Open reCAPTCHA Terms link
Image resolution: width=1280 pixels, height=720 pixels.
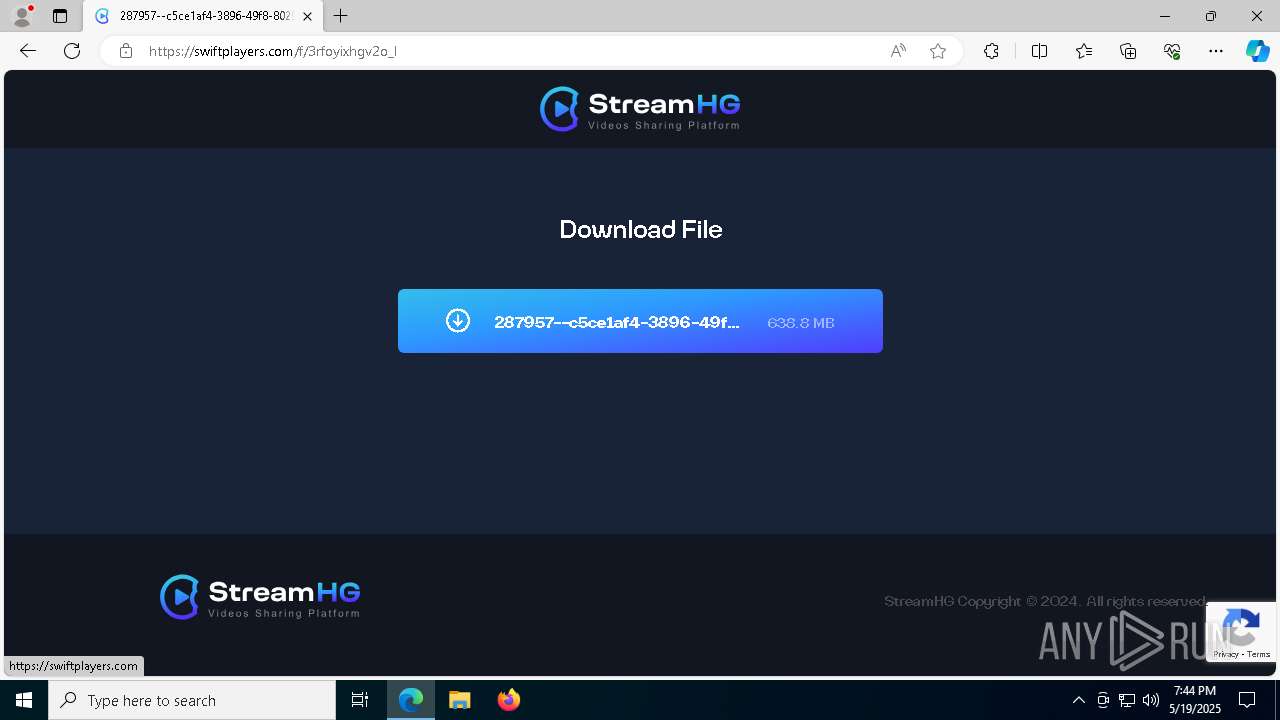pos(1258,654)
